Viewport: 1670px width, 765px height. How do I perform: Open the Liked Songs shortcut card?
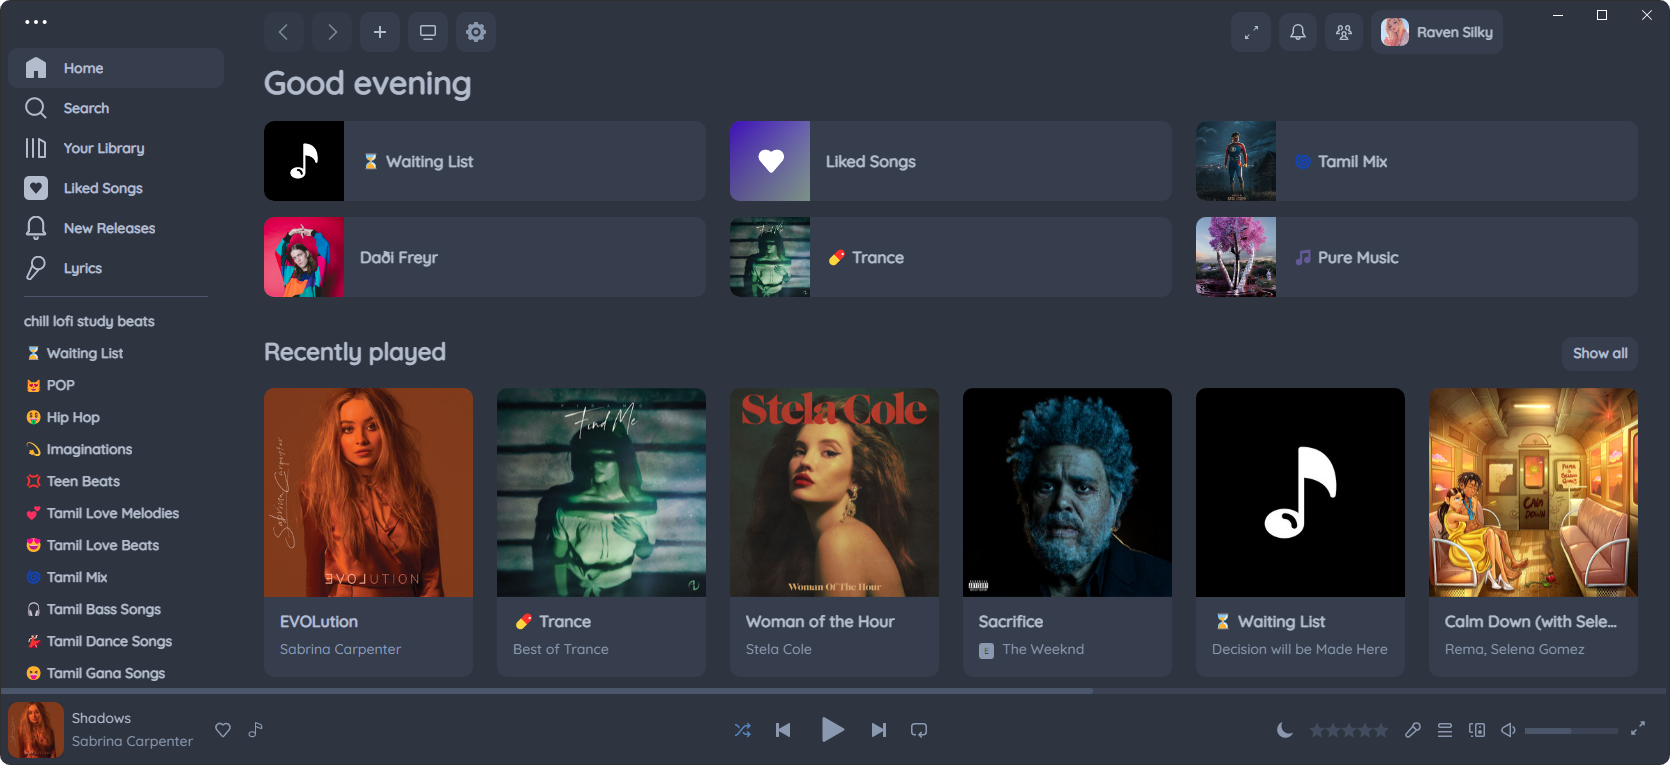point(951,161)
